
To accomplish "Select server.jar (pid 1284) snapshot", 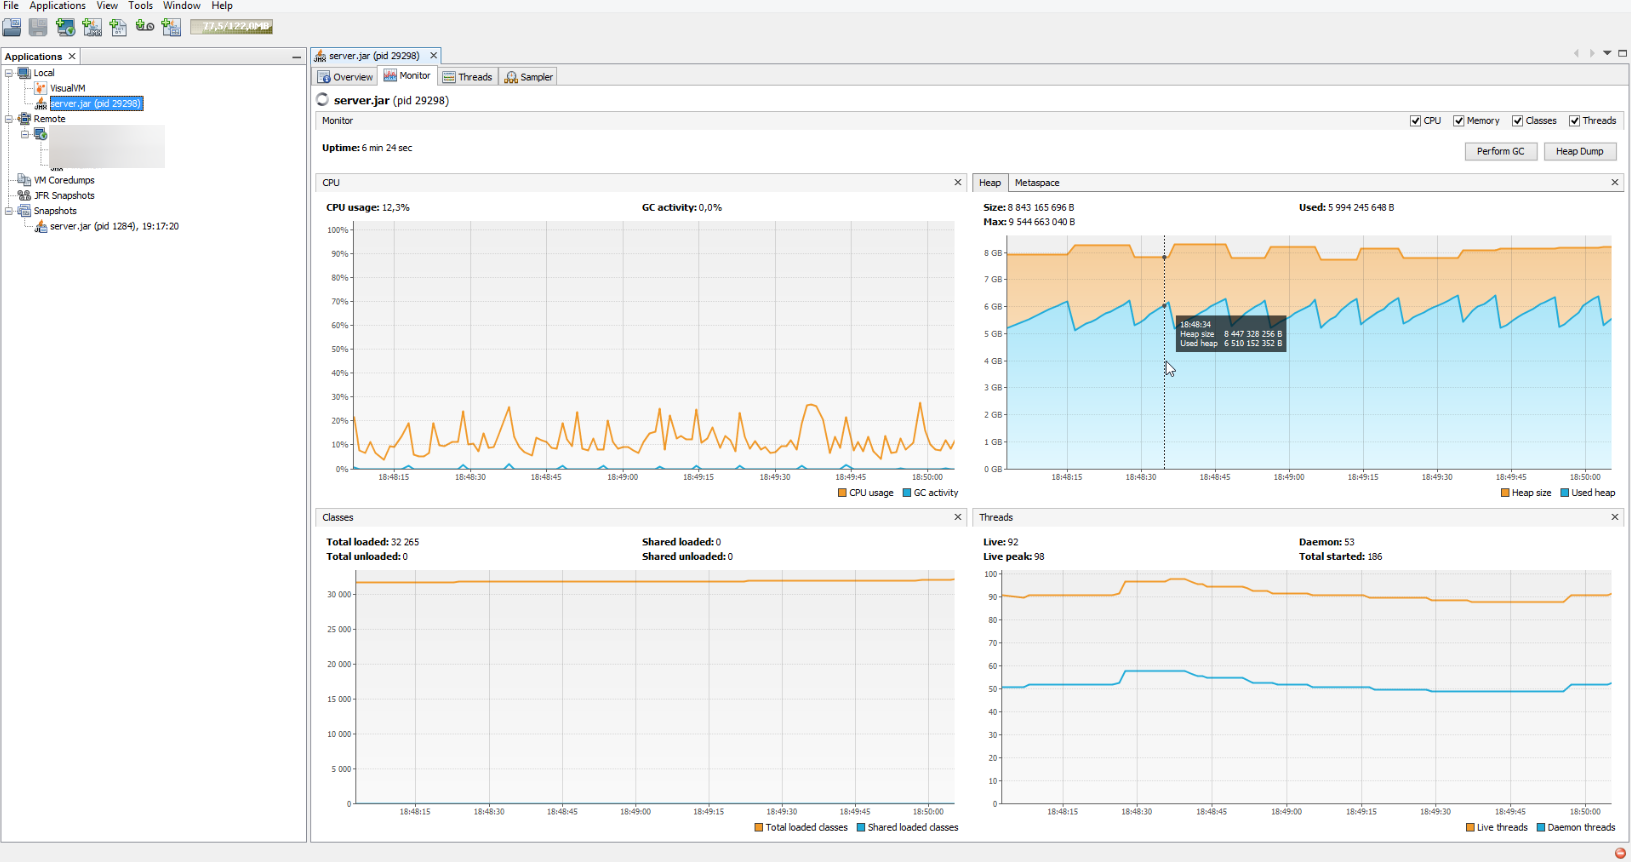I will click(114, 227).
